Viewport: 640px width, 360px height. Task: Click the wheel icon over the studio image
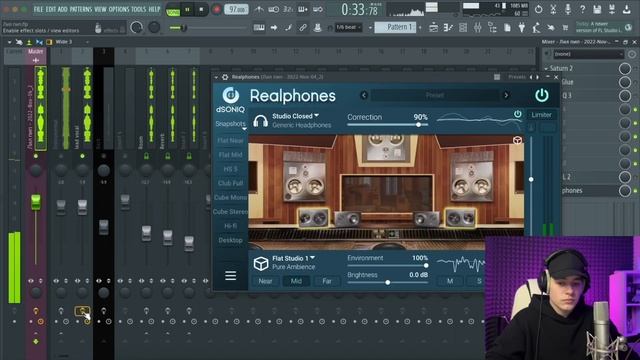click(x=517, y=141)
